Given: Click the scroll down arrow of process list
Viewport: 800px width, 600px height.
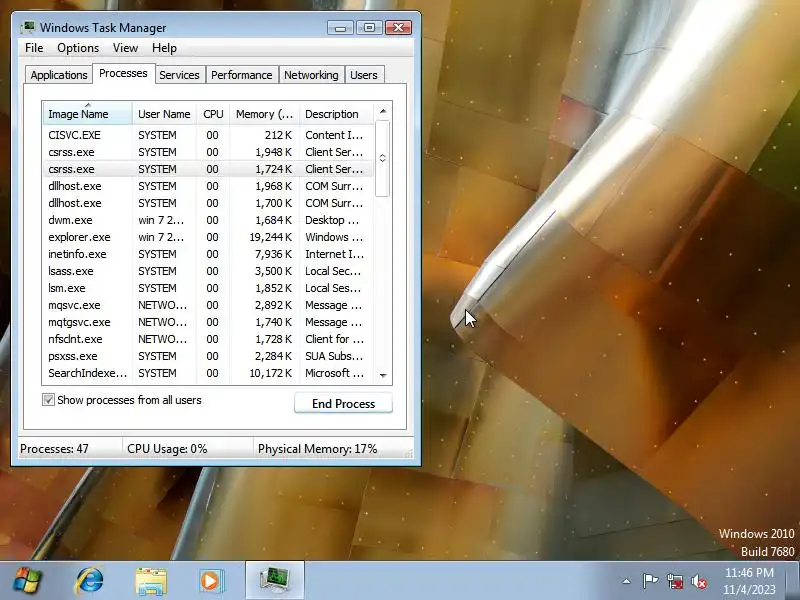Looking at the screenshot, I should coord(383,376).
